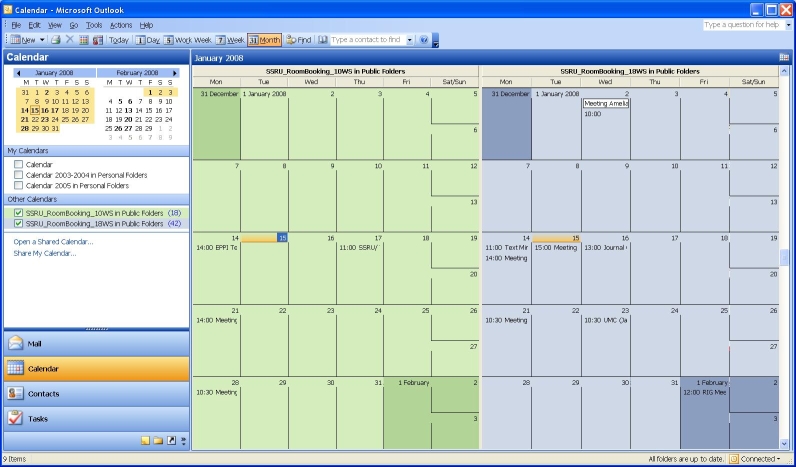Open Connected status dropdown in status bar
This screenshot has width=796, height=467.
pyautogui.click(x=759, y=459)
